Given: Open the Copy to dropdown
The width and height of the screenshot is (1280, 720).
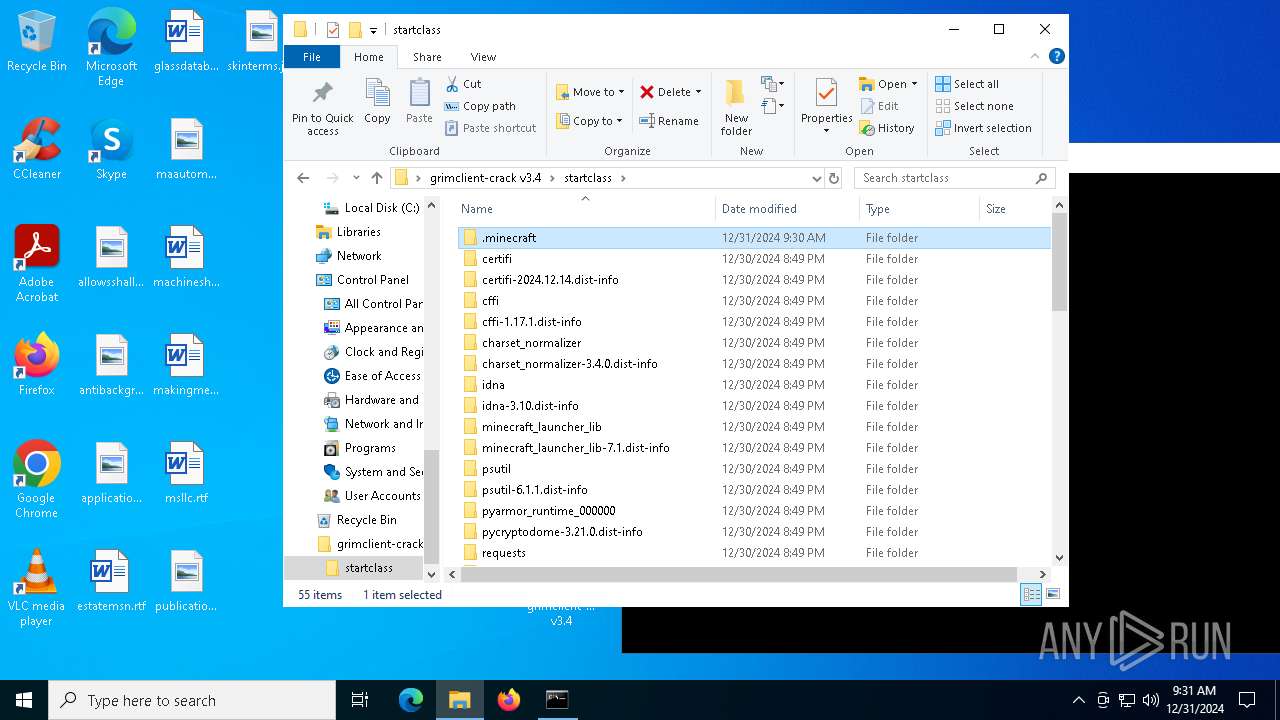Looking at the screenshot, I should point(590,121).
